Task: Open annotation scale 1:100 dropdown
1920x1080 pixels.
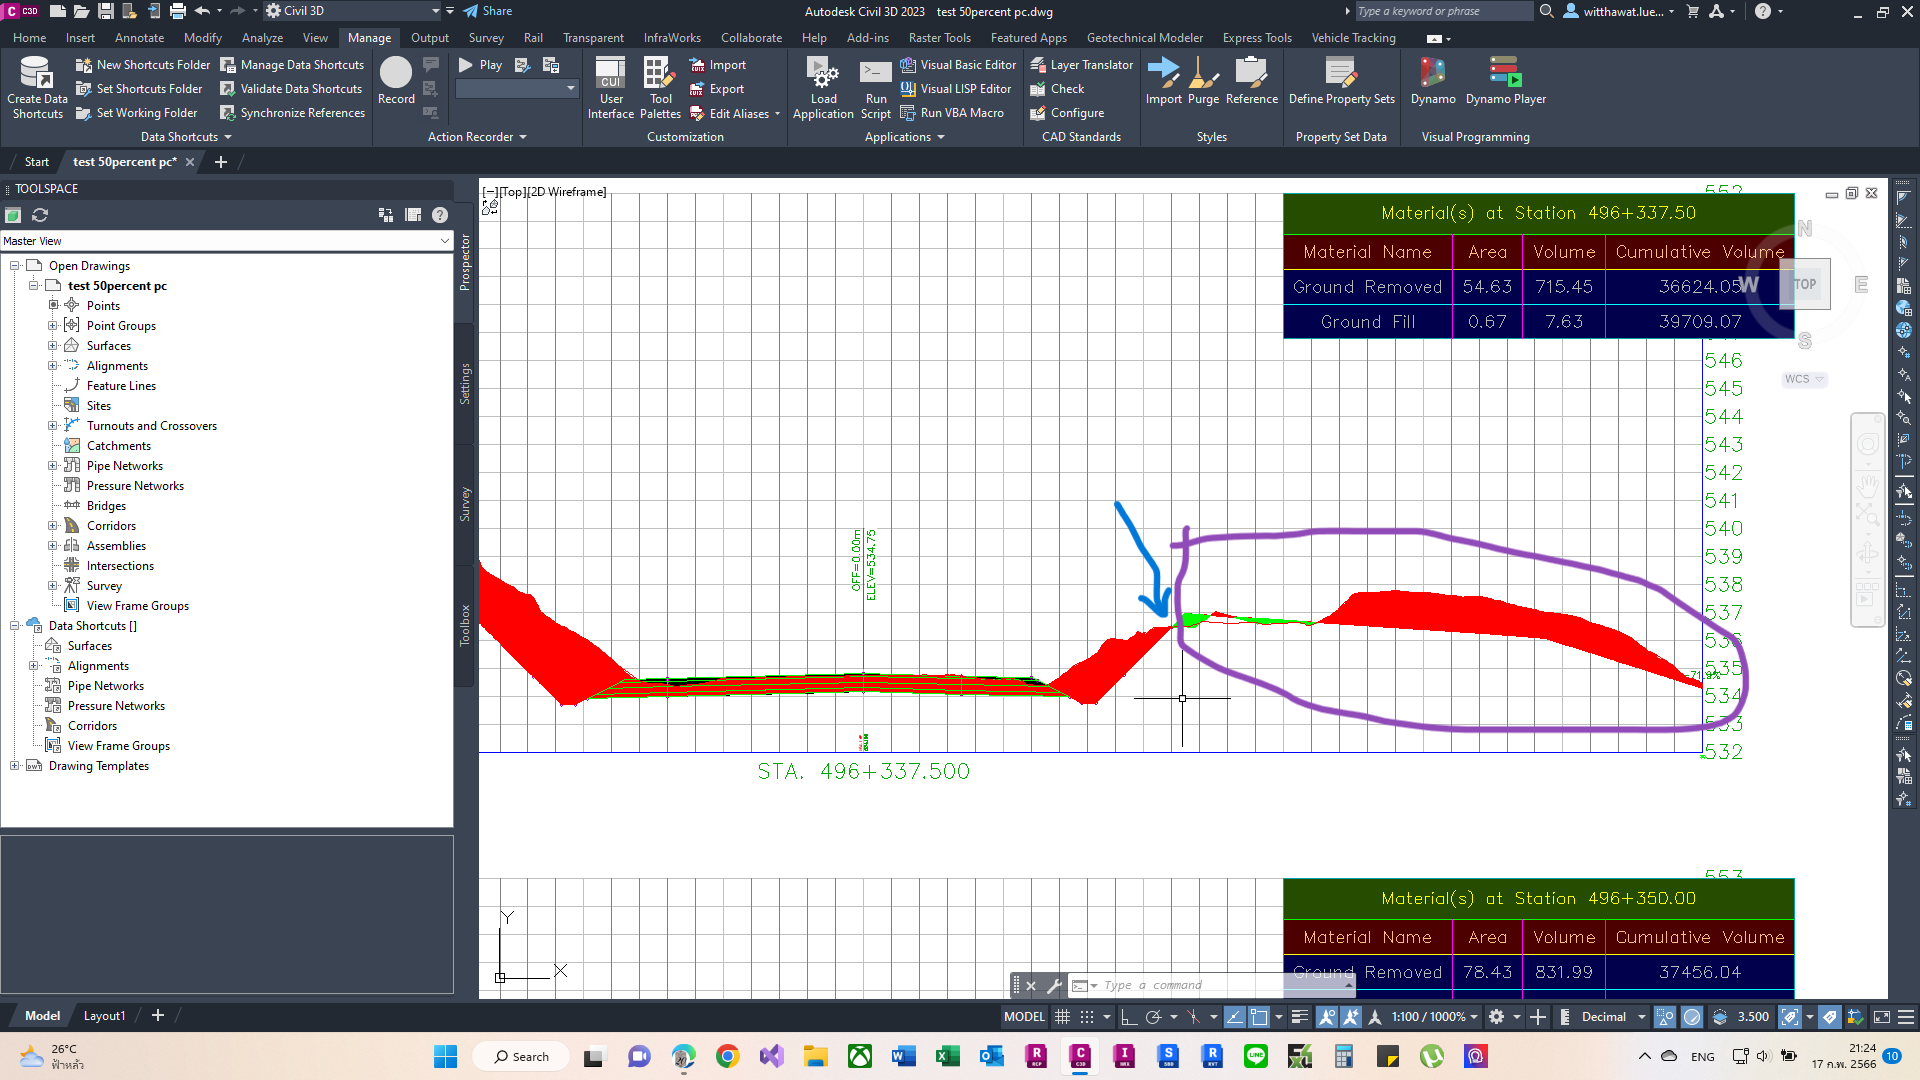Action: [1434, 1017]
